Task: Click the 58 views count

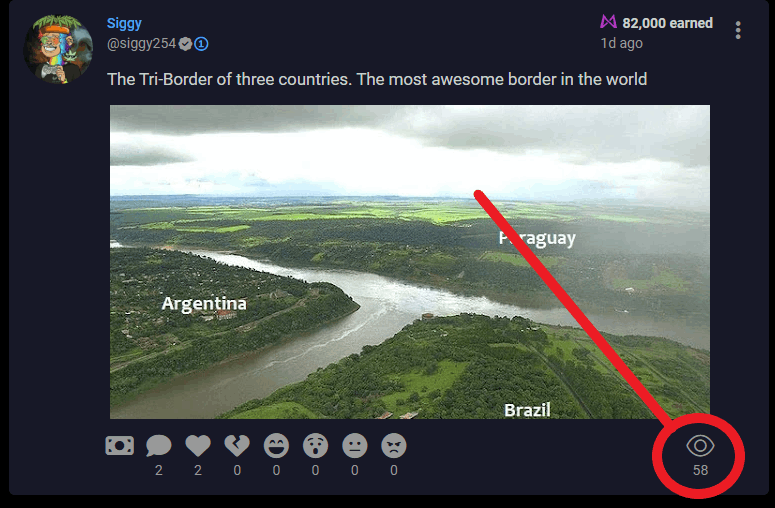Action: 700,470
